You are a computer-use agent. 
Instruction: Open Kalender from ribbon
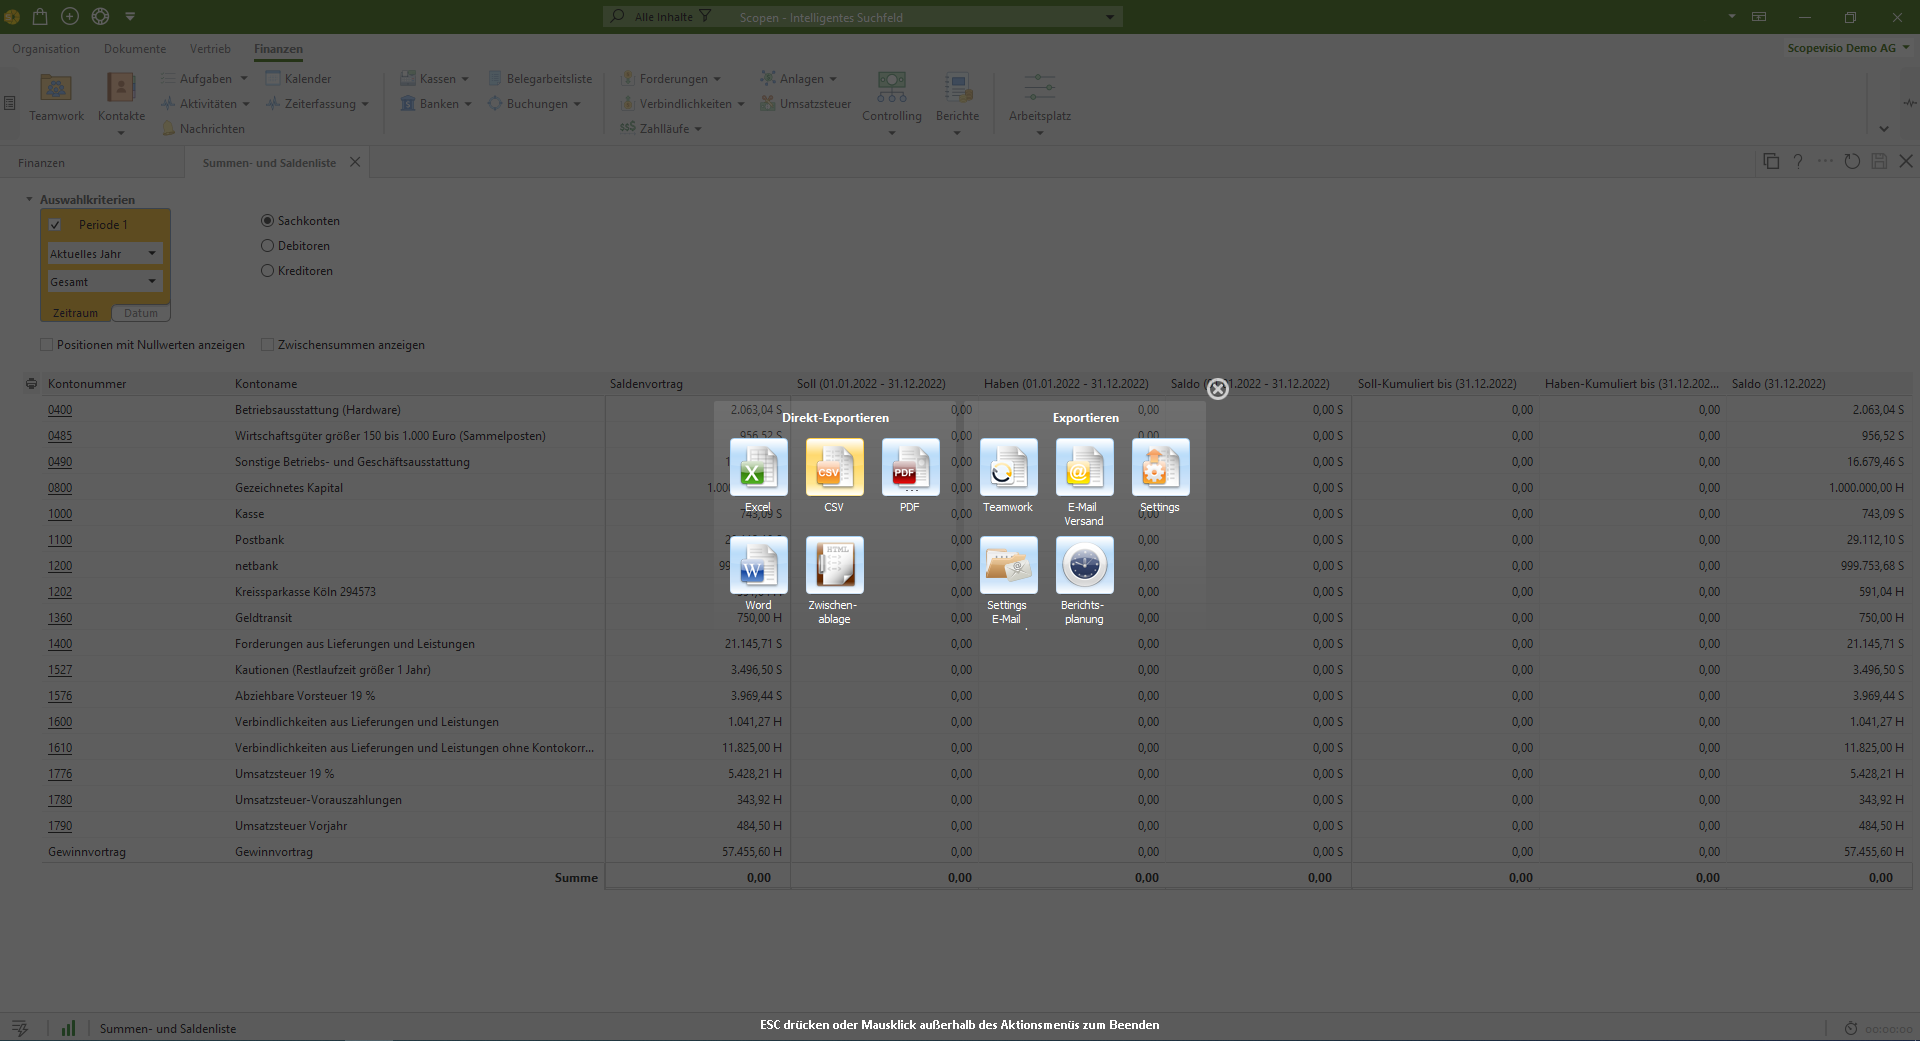pos(298,78)
